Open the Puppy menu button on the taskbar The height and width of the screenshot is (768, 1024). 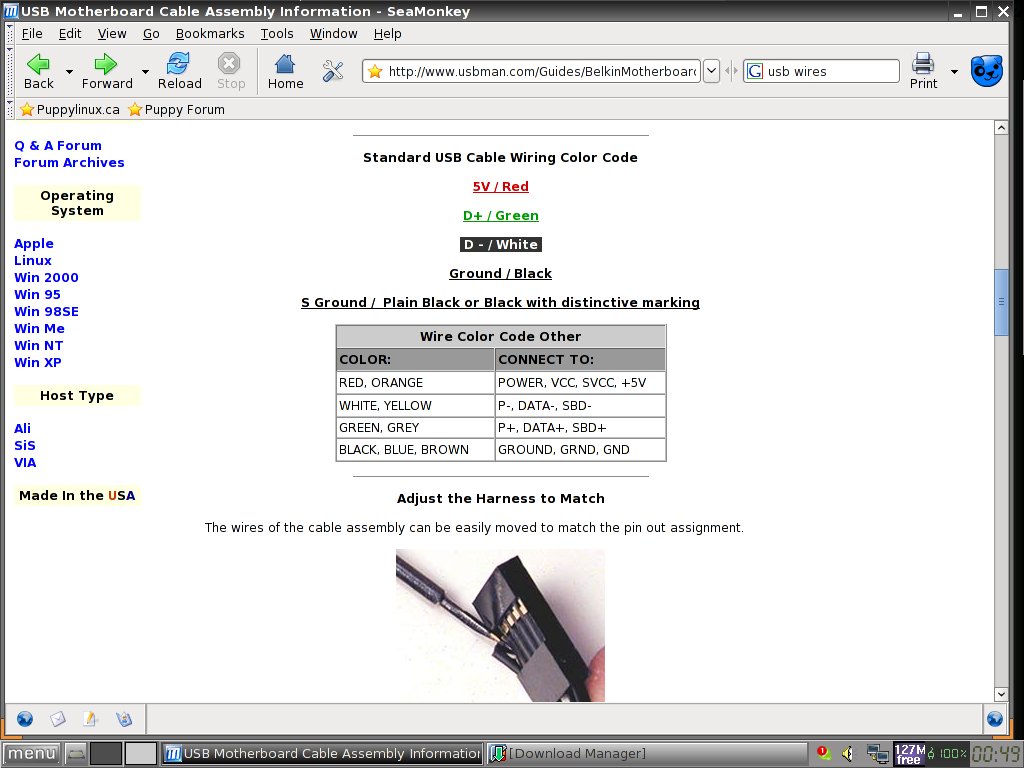pos(31,754)
